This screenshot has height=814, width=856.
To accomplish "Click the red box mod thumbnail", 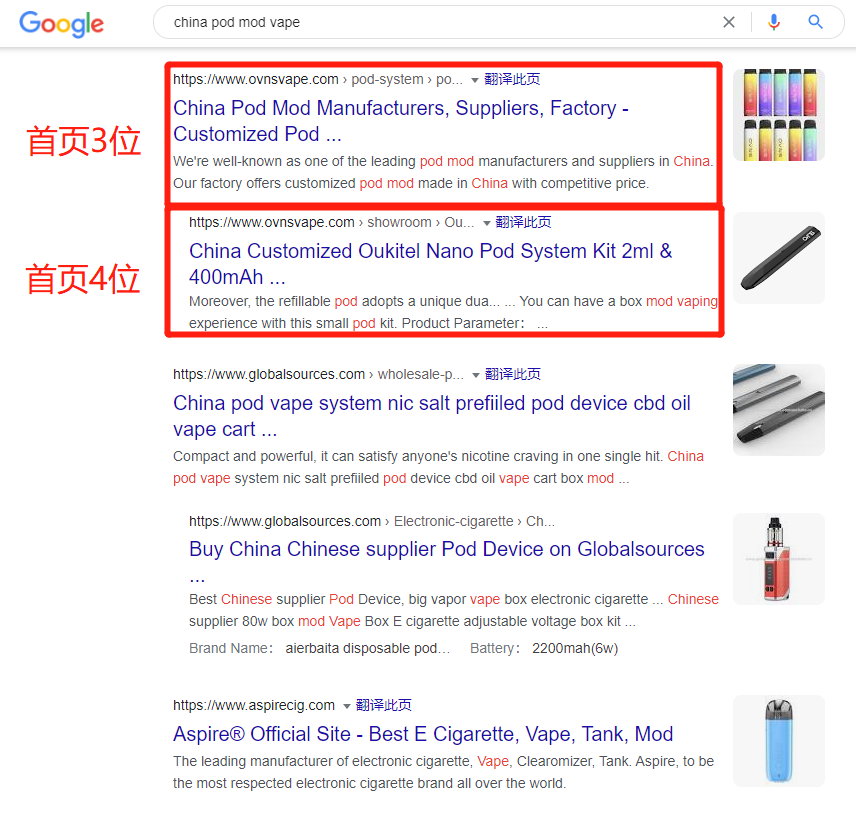I will [779, 558].
